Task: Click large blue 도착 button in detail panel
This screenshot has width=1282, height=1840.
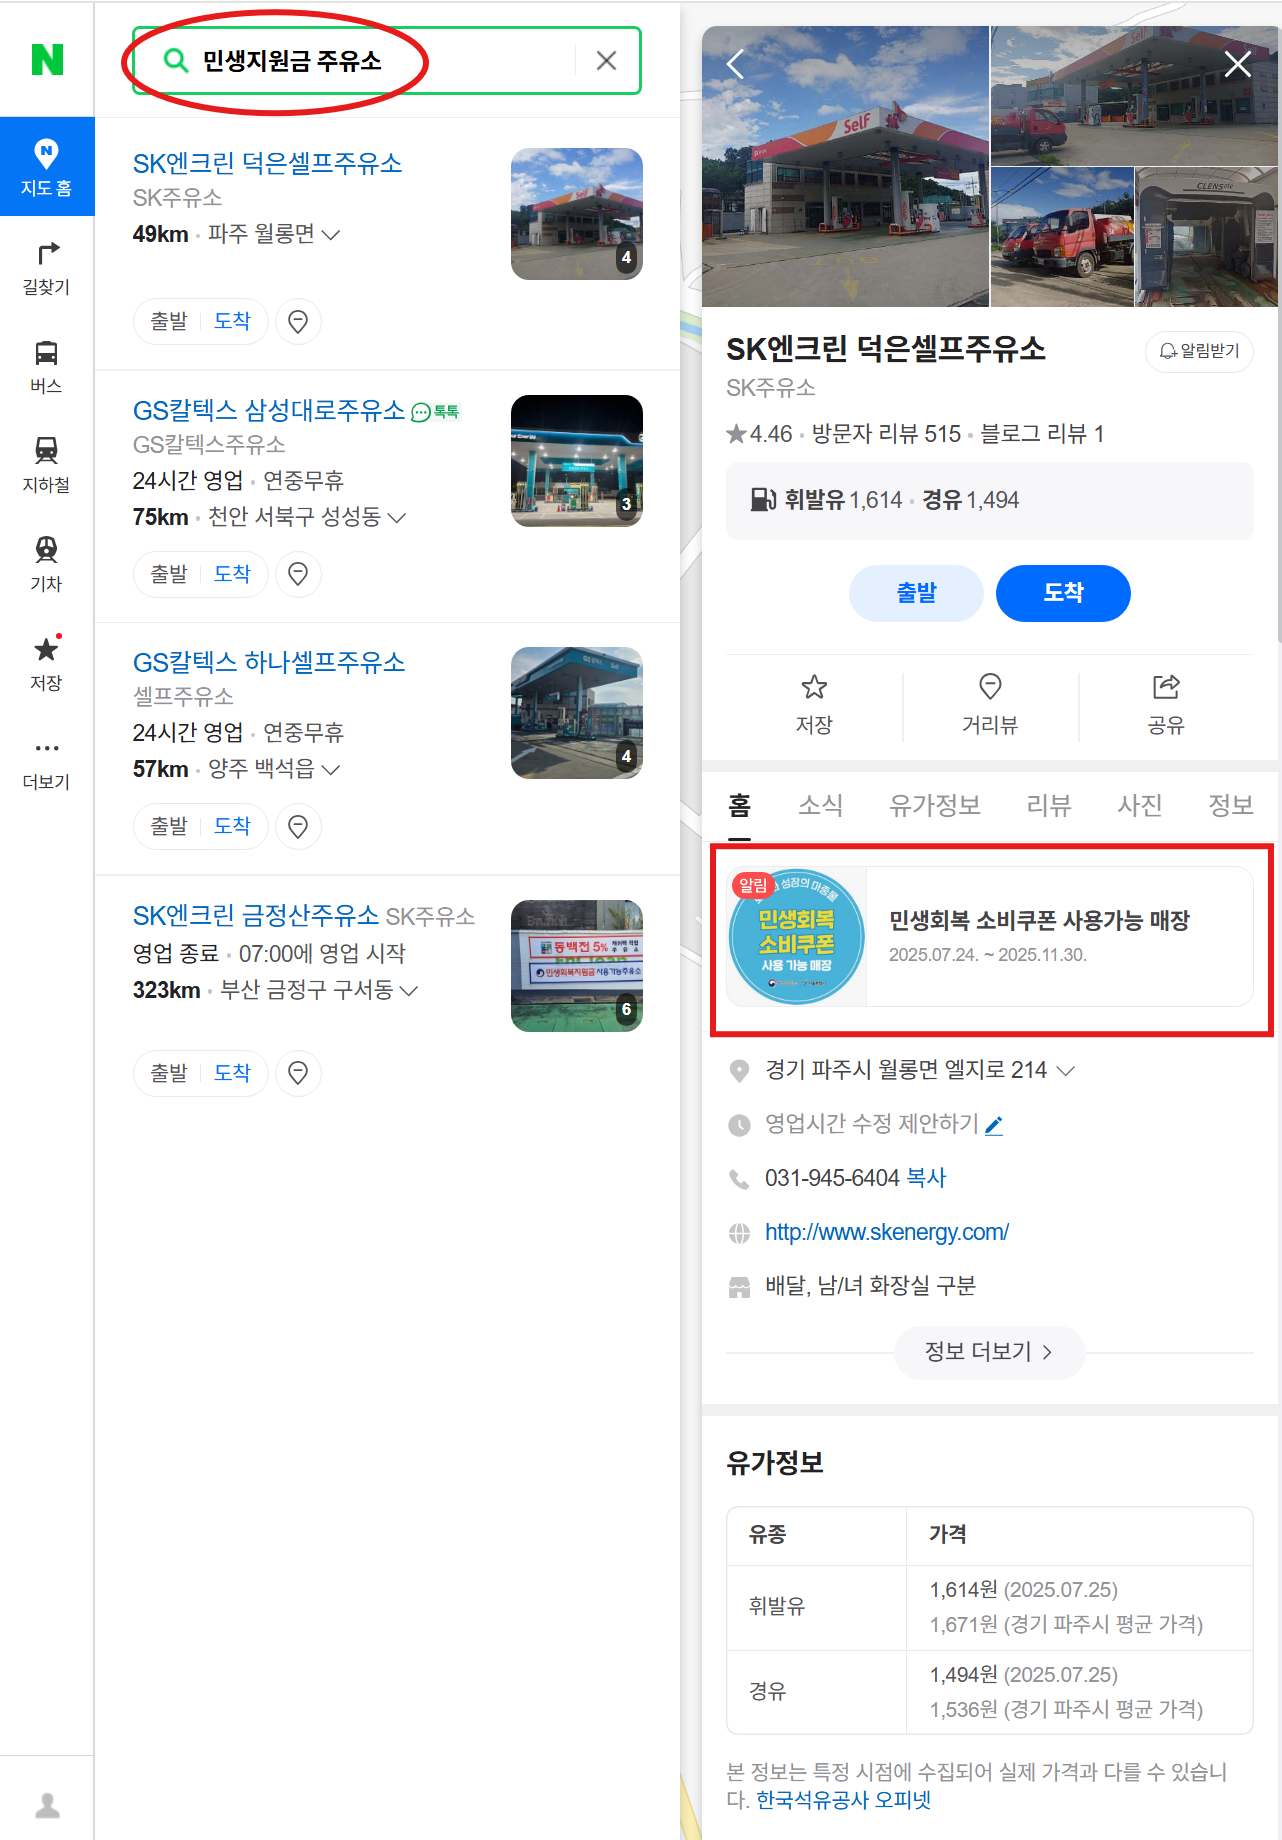Action: click(x=1064, y=593)
